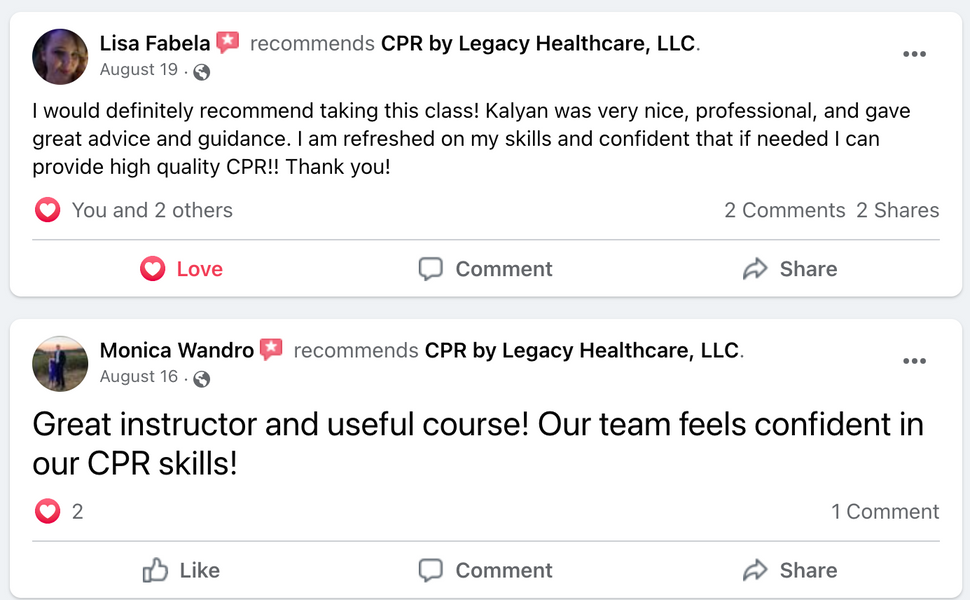Click the Monica Wandro name link
Image resolution: width=970 pixels, height=600 pixels.
point(176,351)
